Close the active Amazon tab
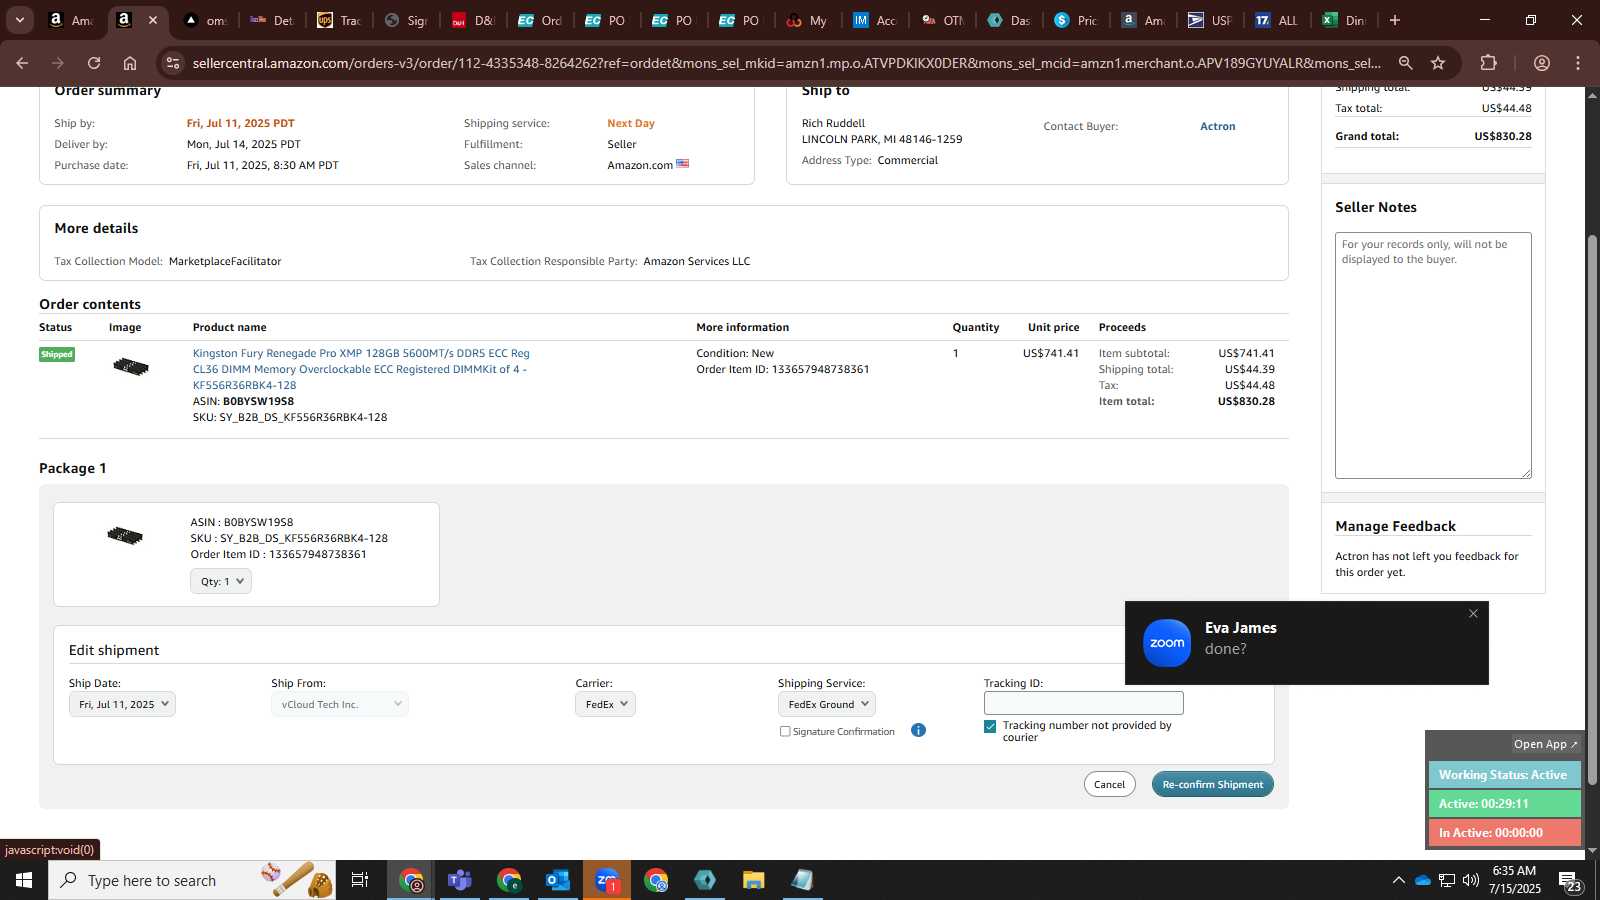 click(x=152, y=20)
